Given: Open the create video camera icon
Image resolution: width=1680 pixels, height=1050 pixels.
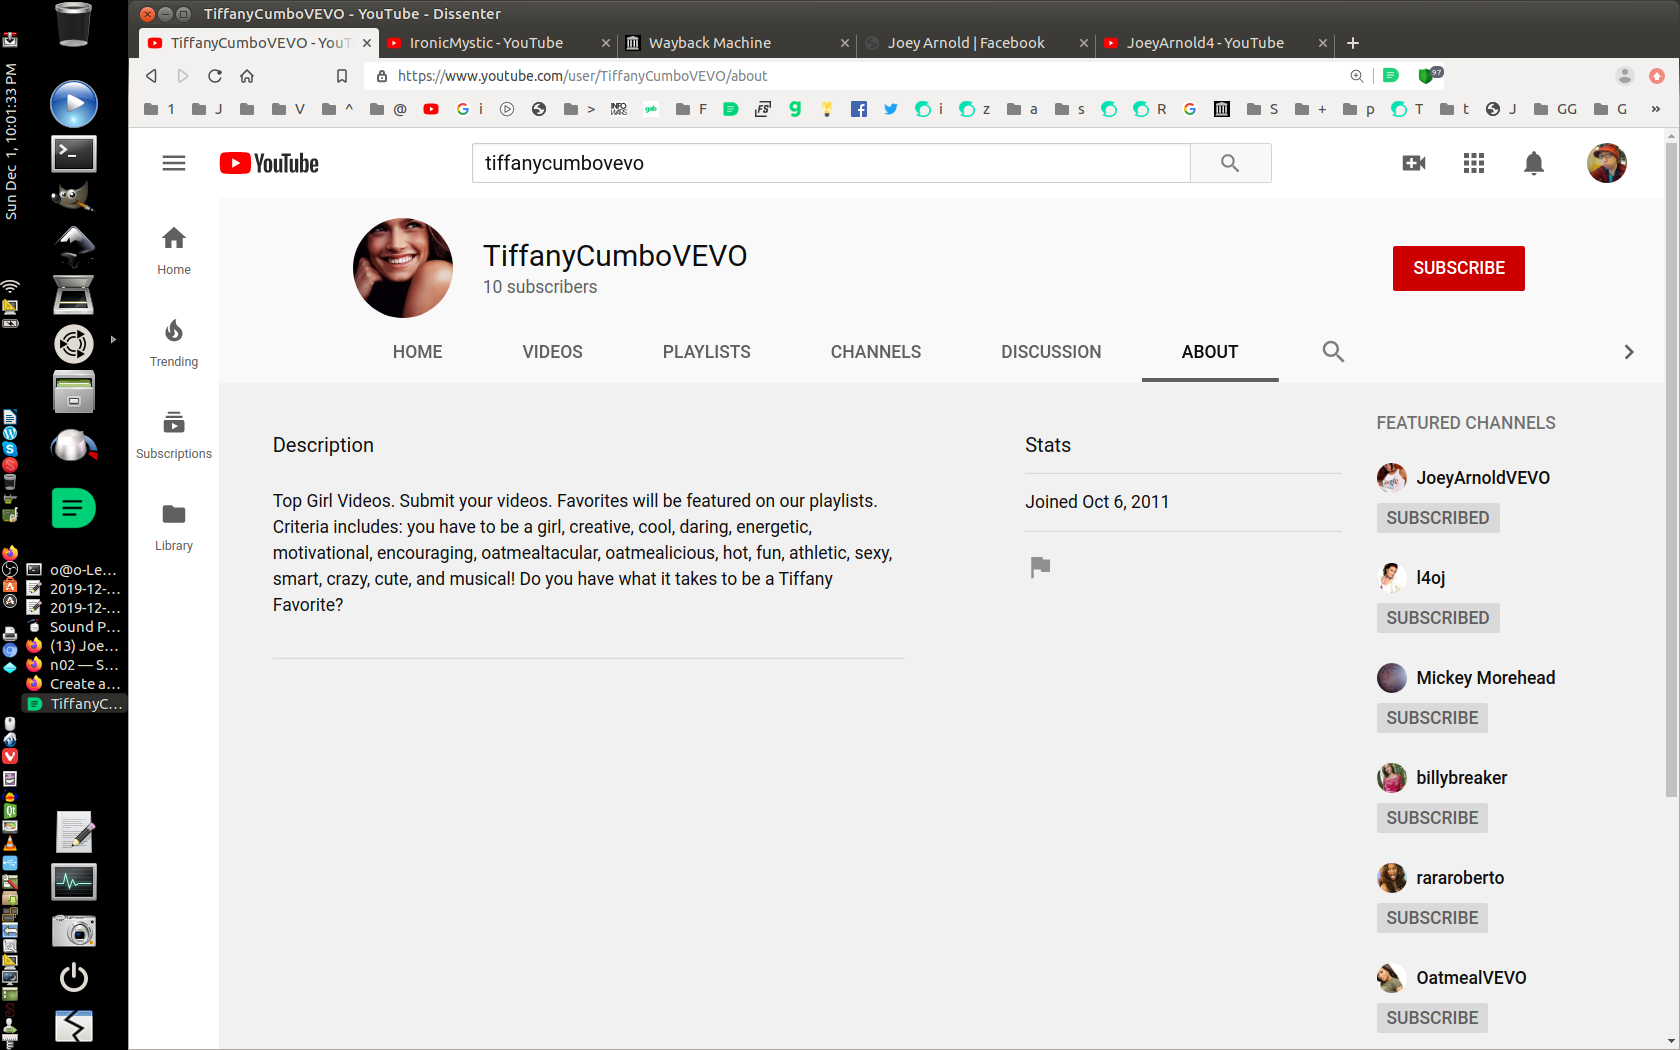Looking at the screenshot, I should tap(1414, 163).
